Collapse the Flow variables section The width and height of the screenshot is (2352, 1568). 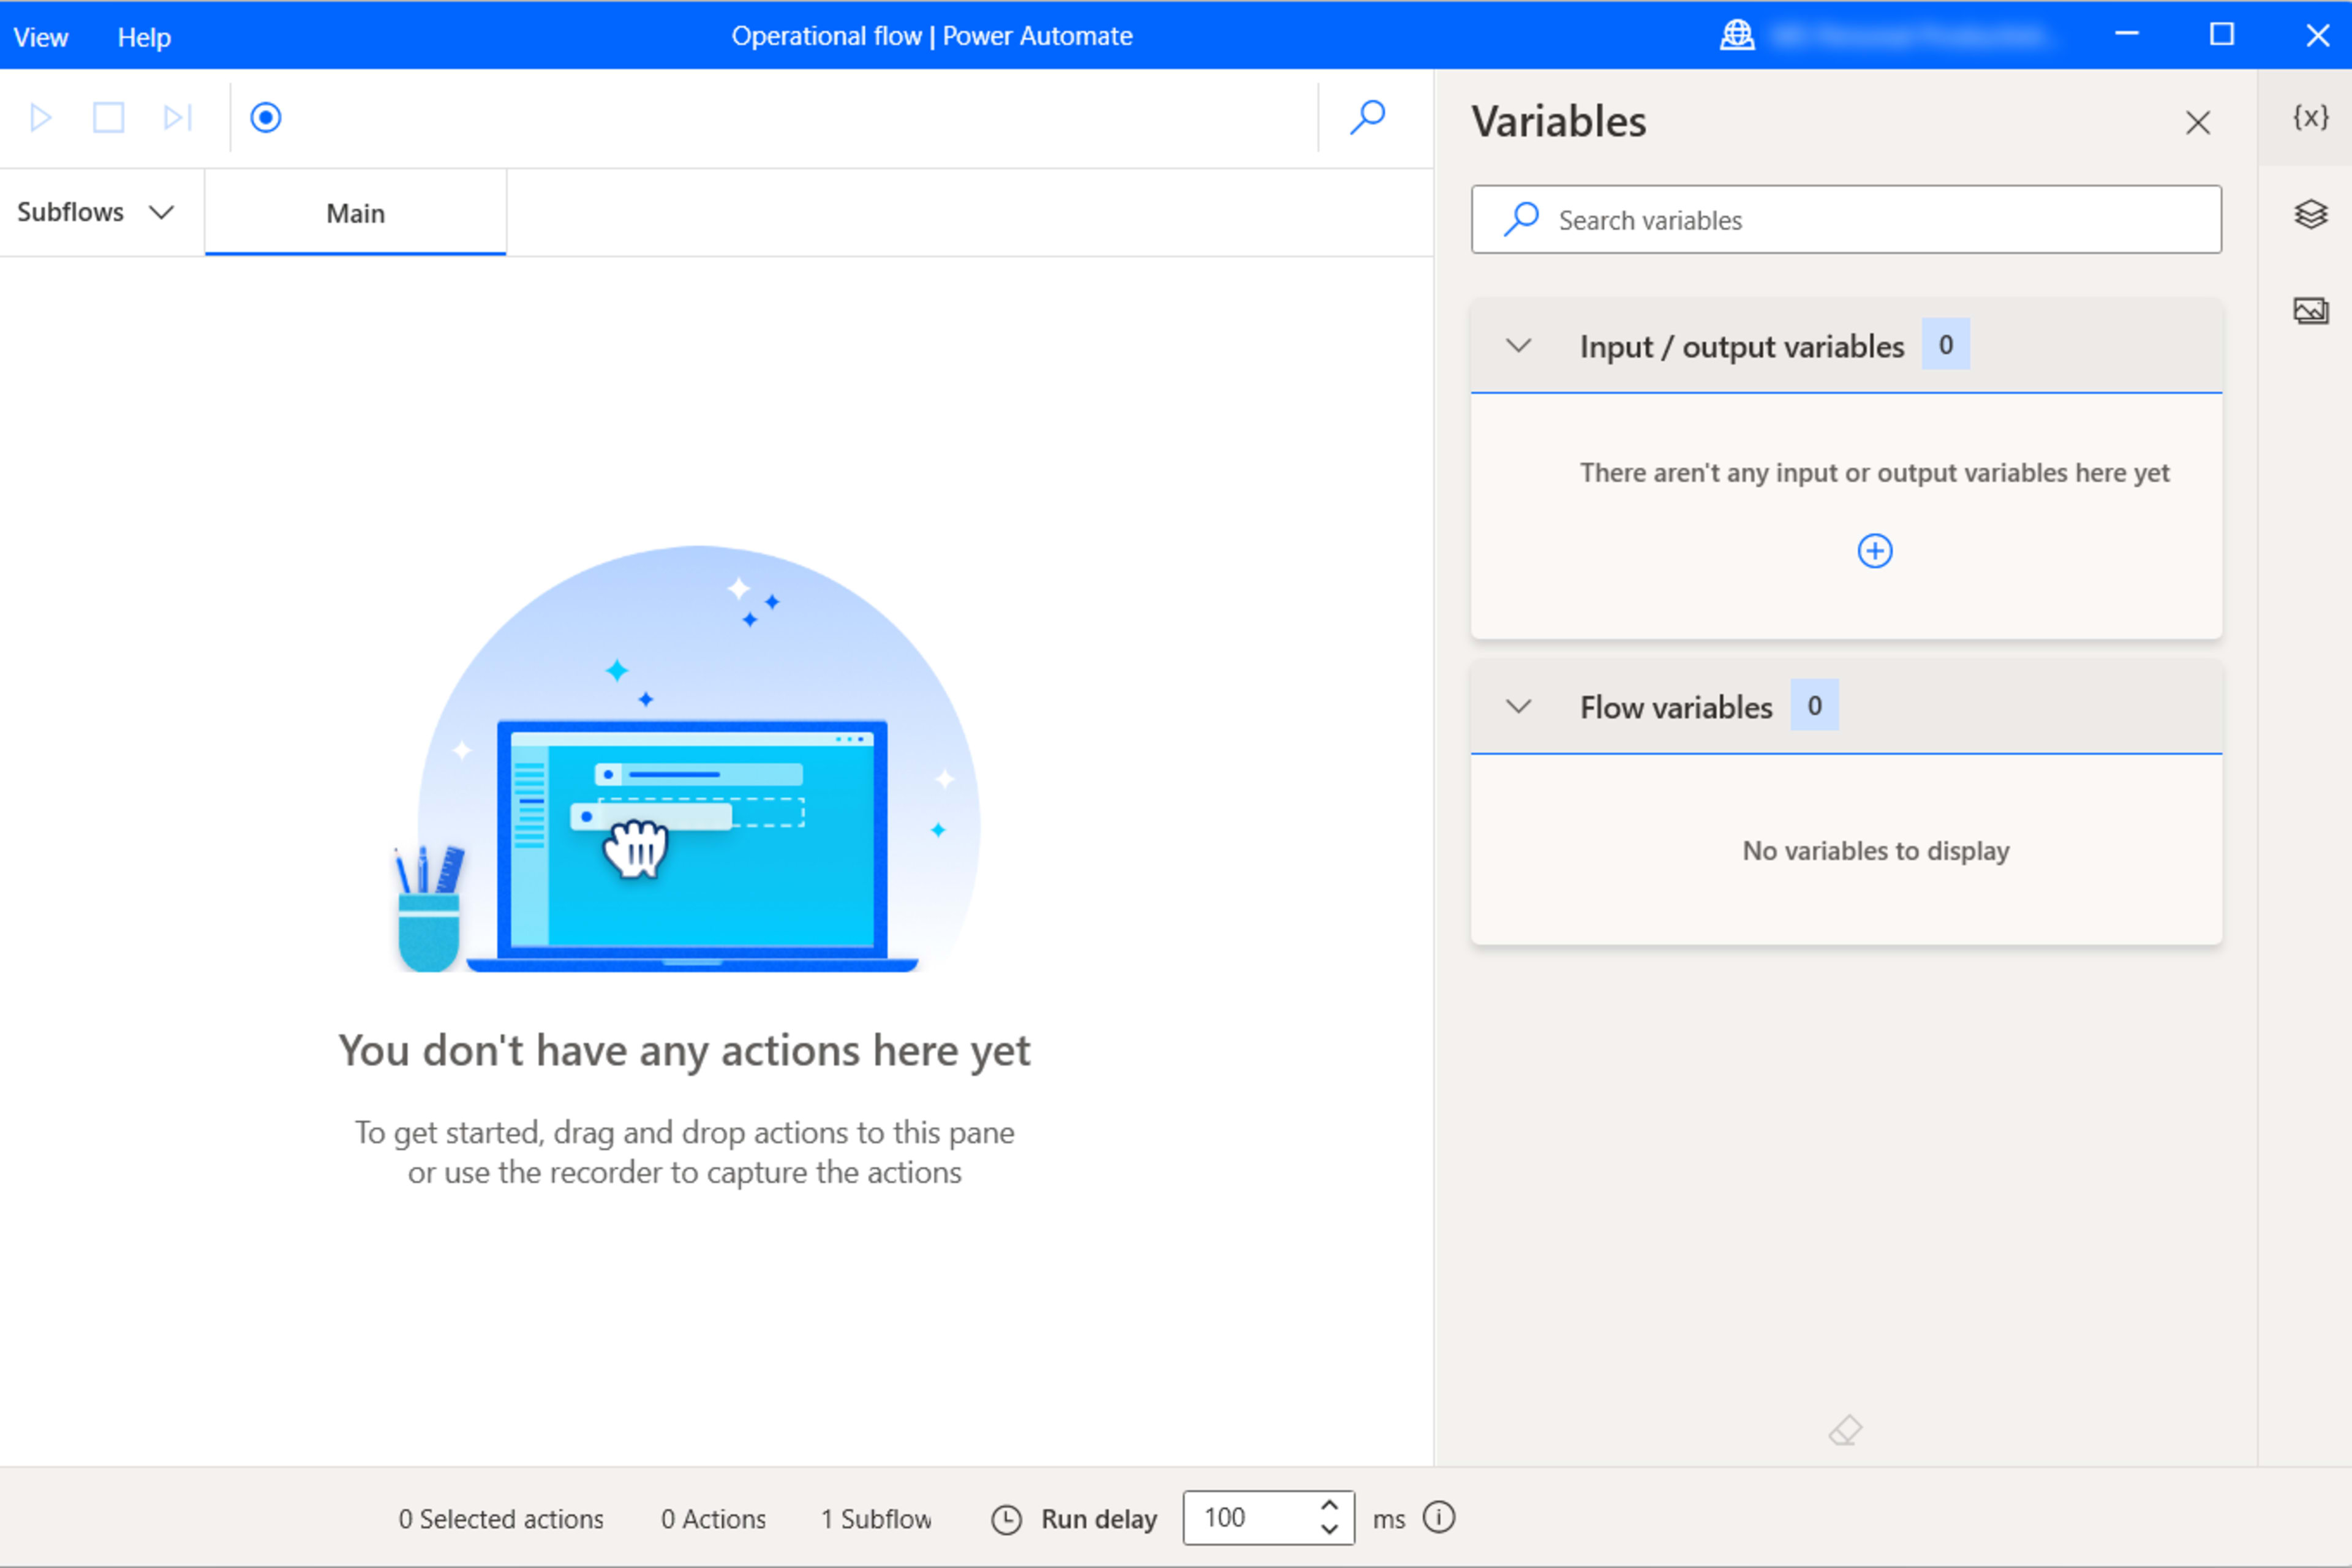[x=1518, y=707]
